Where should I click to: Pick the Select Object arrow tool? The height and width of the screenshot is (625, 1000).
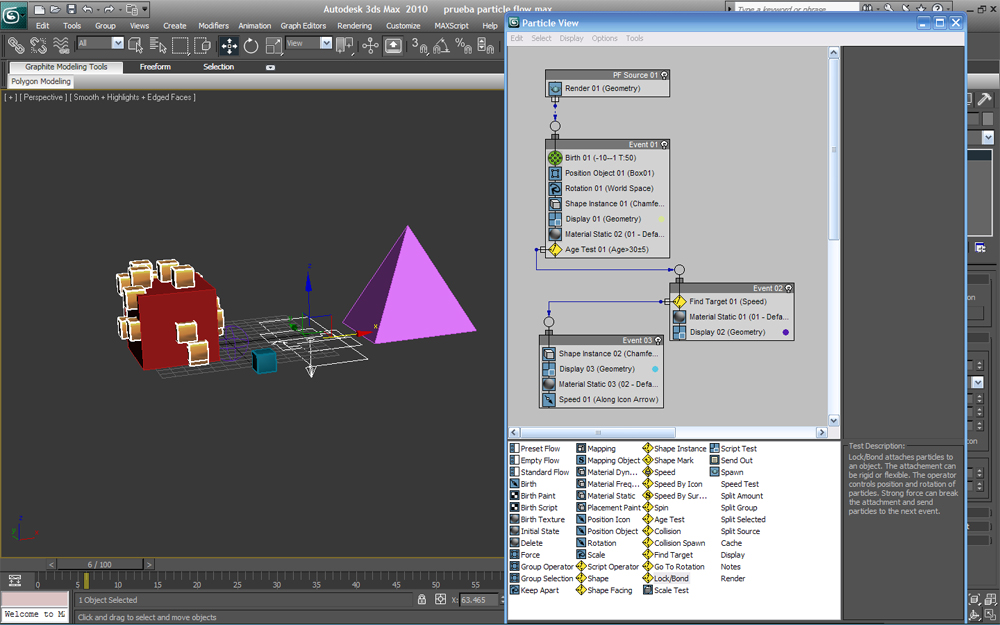point(135,45)
